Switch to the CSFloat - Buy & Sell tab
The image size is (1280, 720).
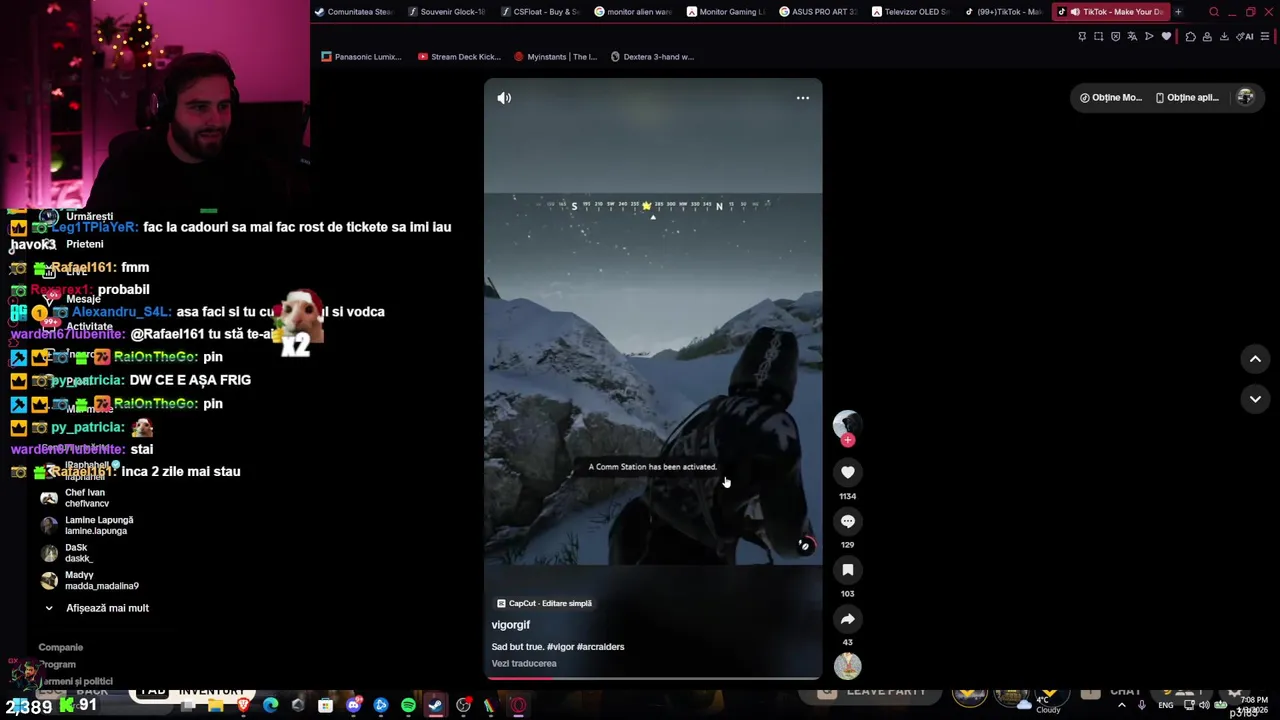click(539, 12)
